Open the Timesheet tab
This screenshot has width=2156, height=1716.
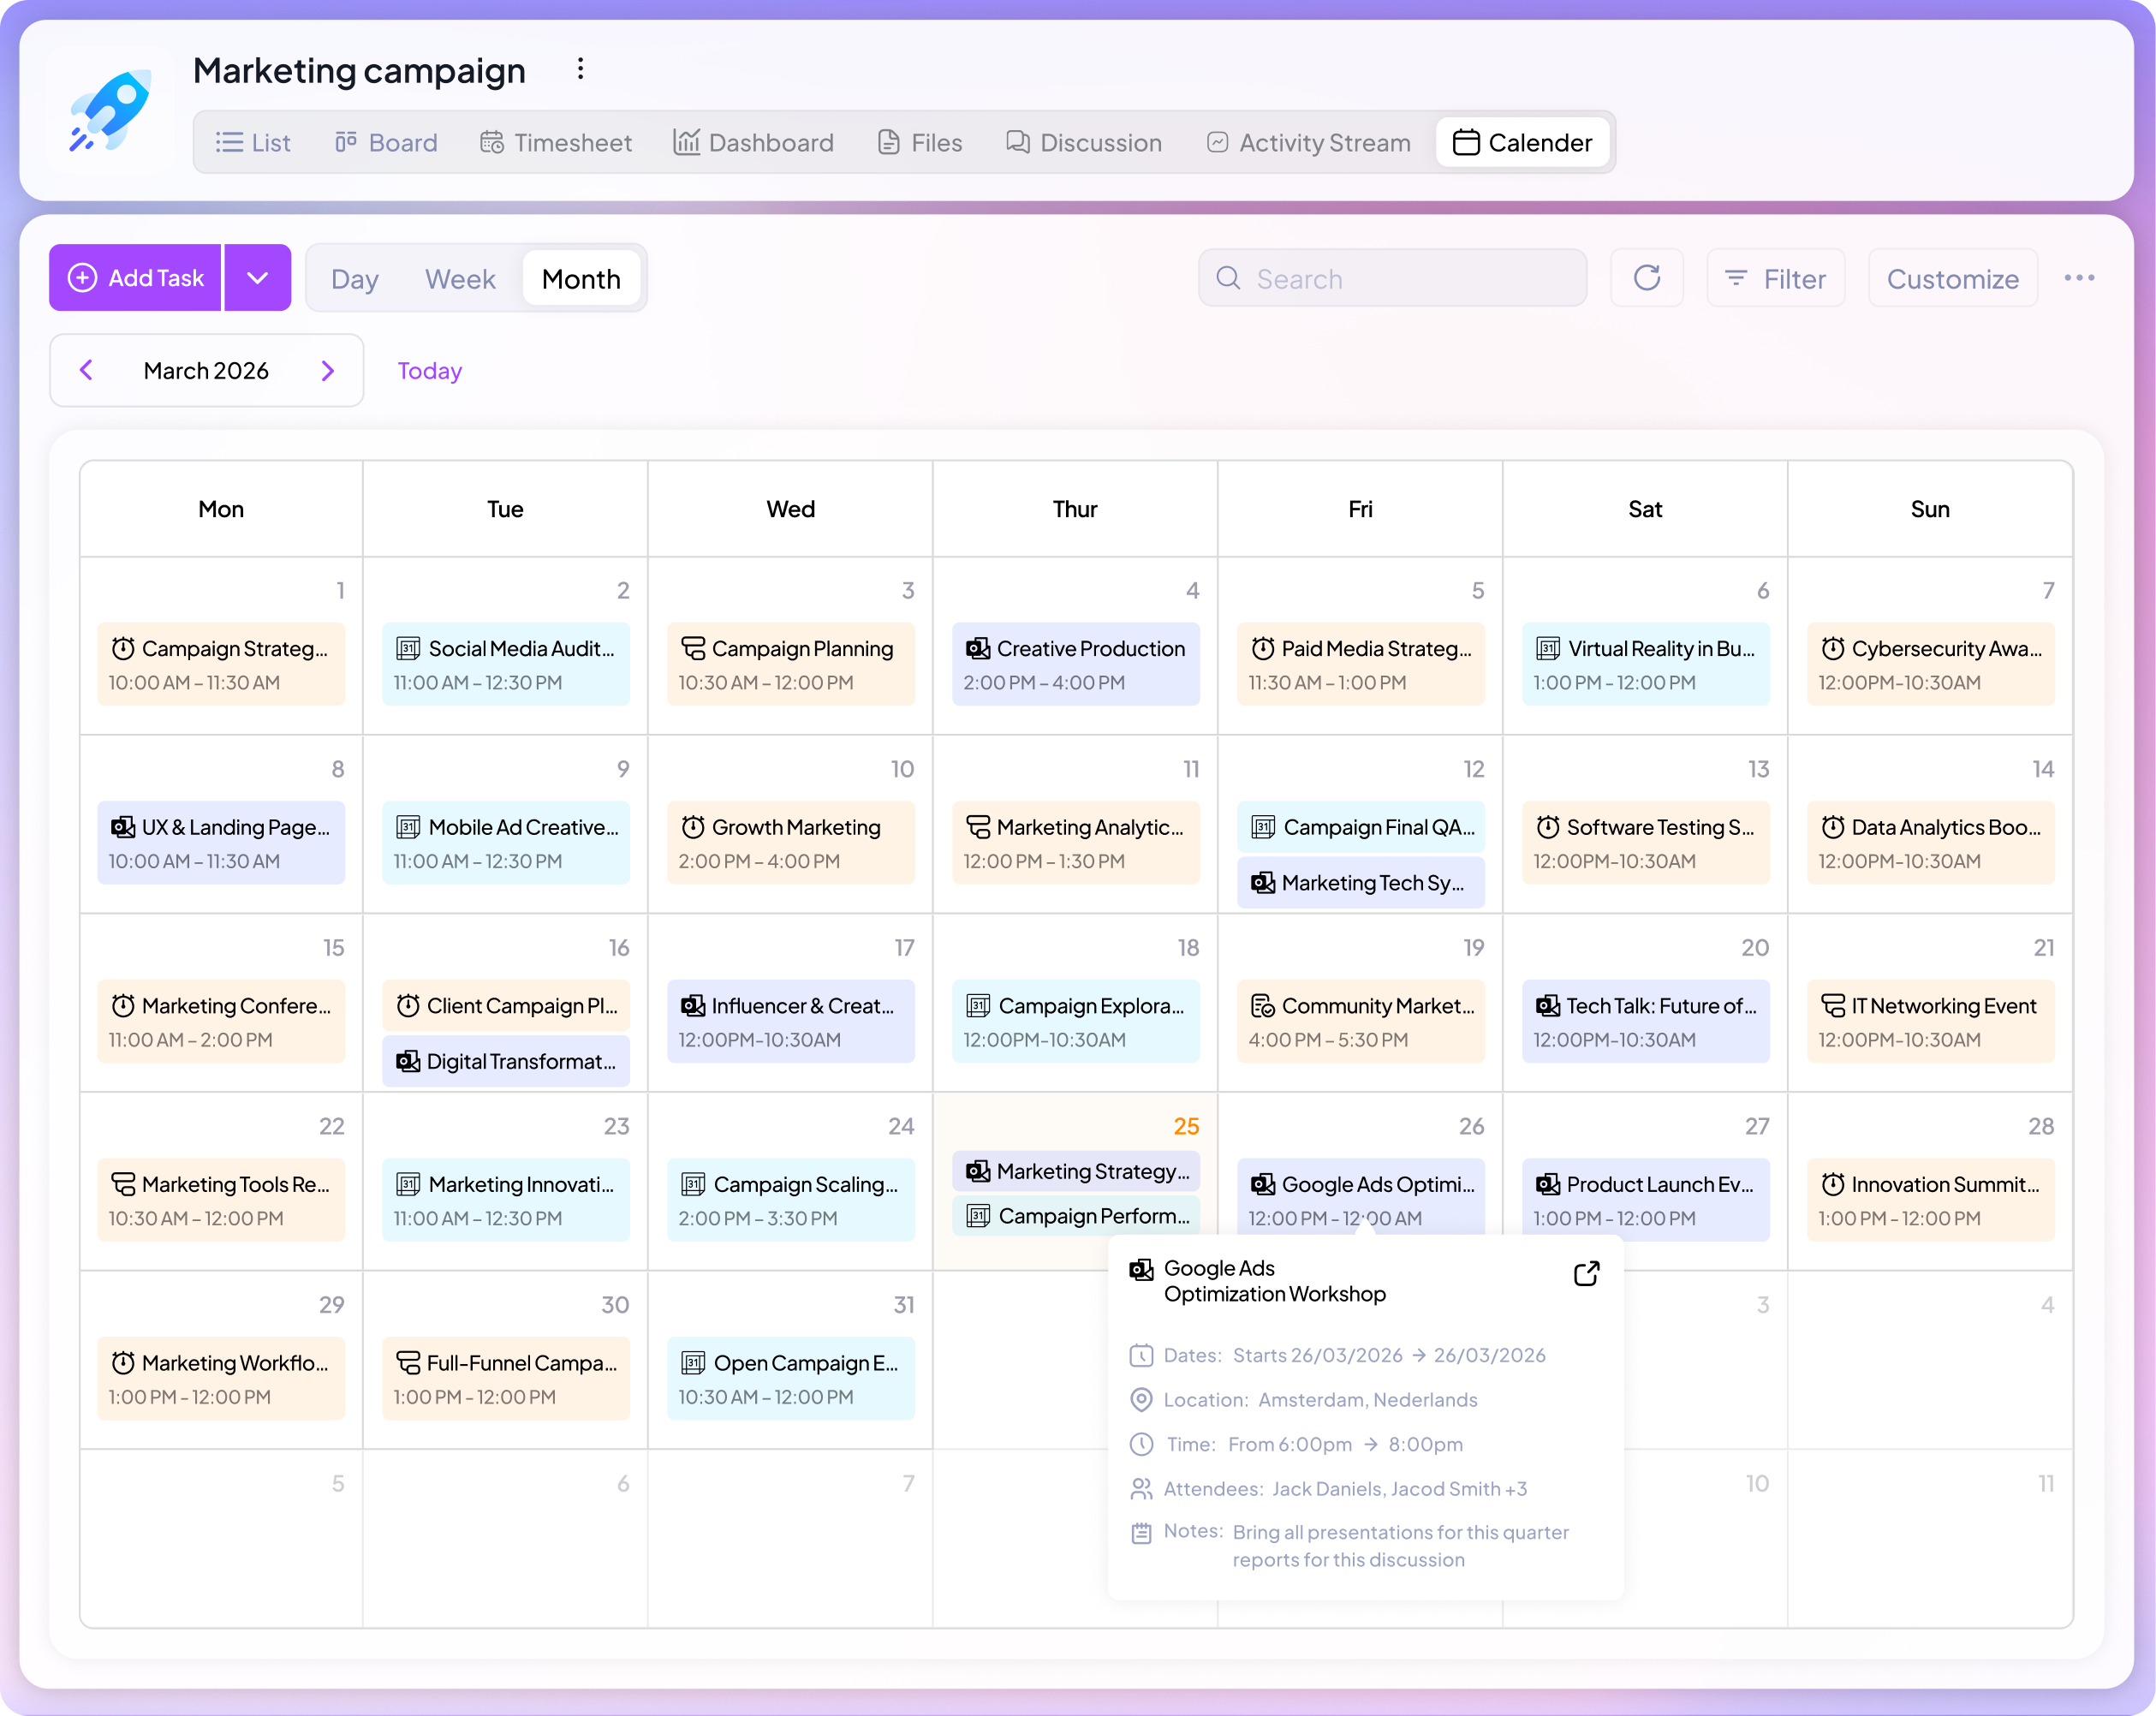coord(556,143)
